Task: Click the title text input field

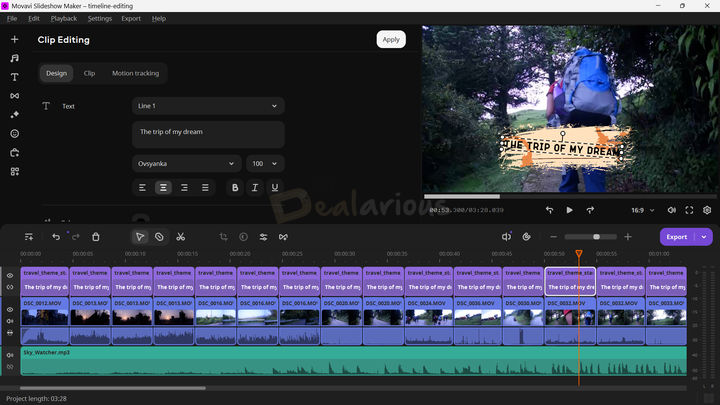Action: [x=208, y=135]
